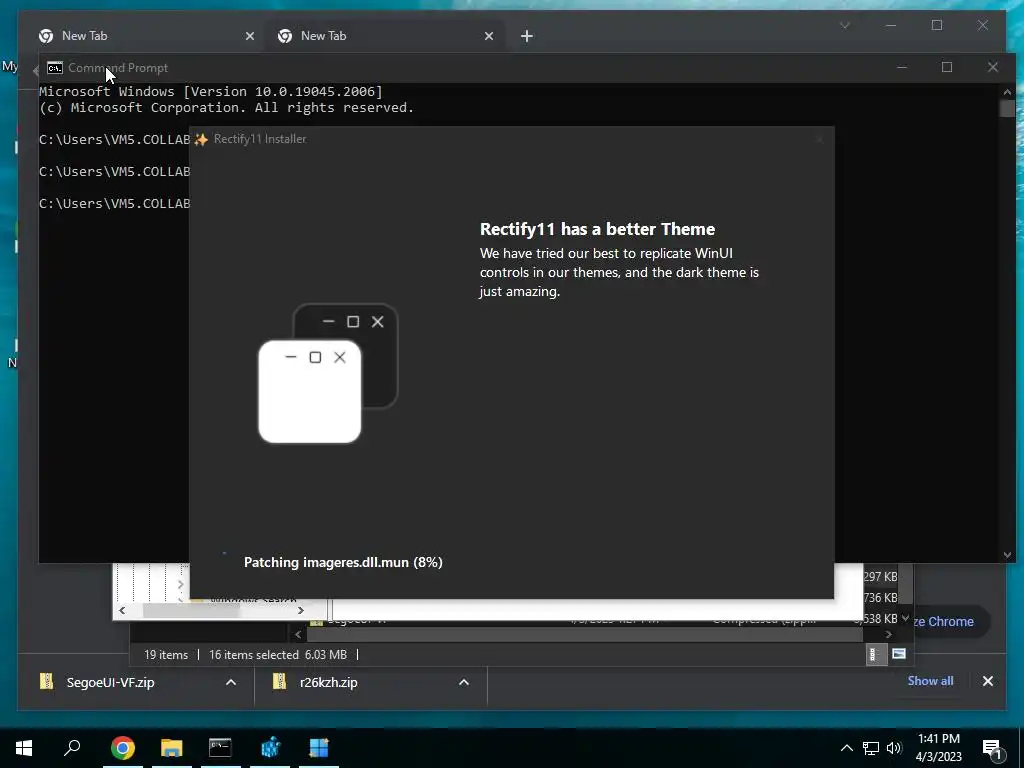Image resolution: width=1024 pixels, height=768 pixels.
Task: Click 16 items selected 6.03 MB text
Action: click(x=278, y=655)
